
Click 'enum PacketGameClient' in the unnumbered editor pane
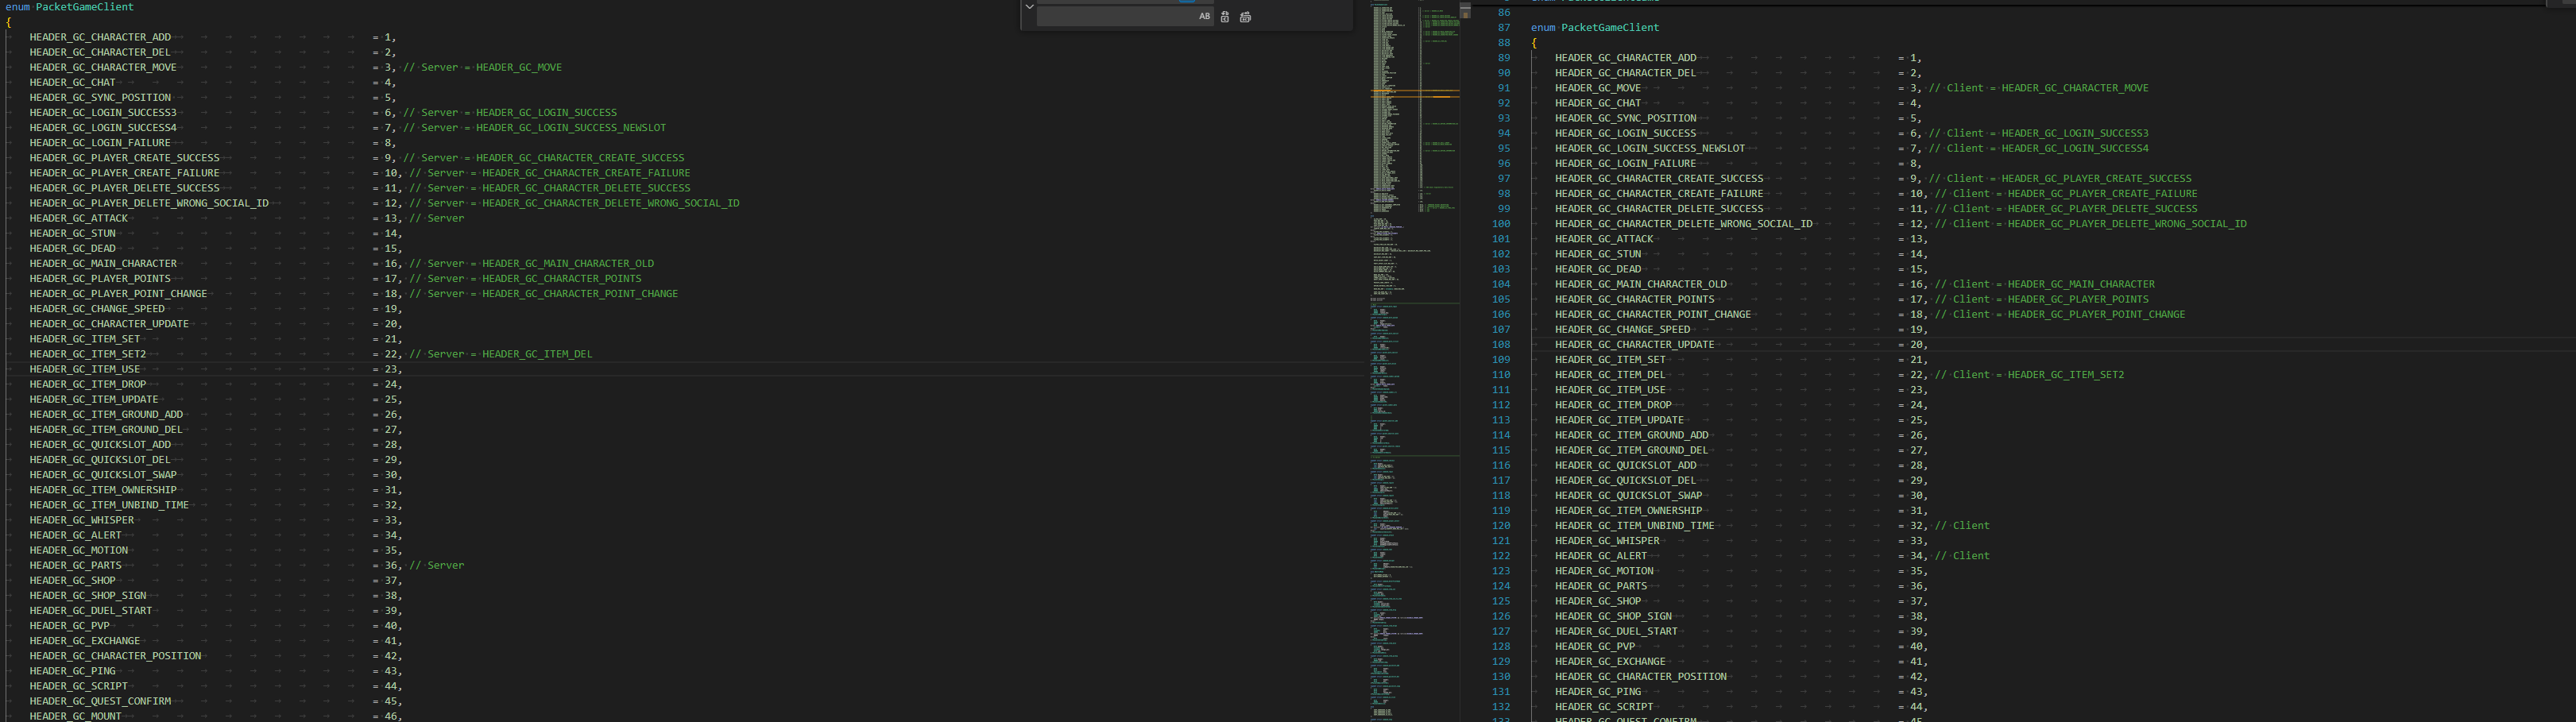(70, 7)
